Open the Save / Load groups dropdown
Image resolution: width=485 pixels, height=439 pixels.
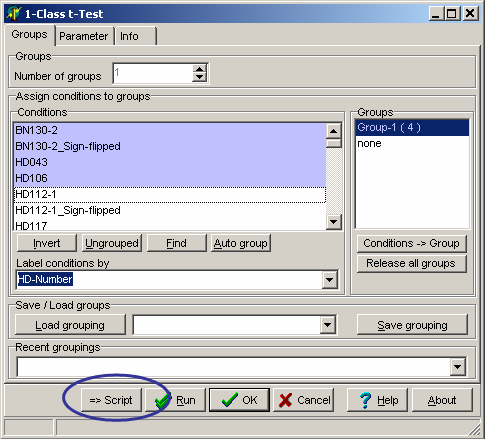[x=327, y=325]
